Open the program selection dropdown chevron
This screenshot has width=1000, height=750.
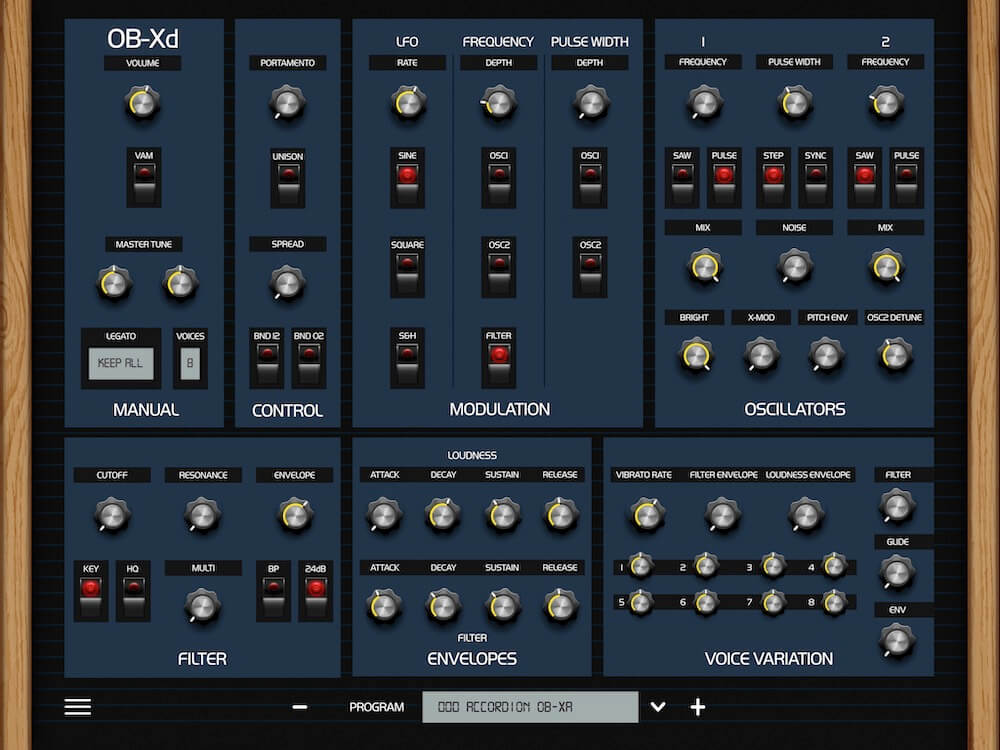[x=658, y=707]
